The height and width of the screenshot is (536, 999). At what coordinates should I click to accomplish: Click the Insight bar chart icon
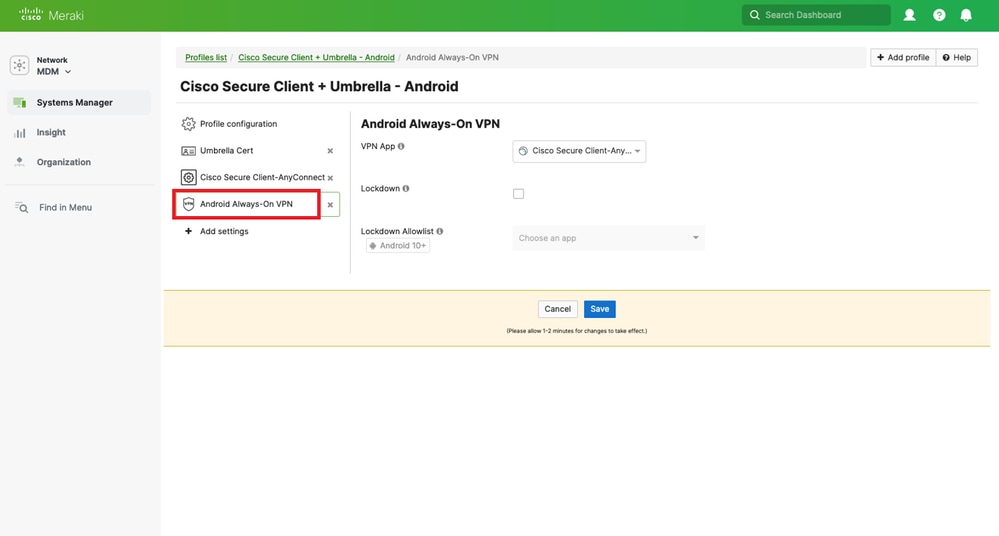[20, 133]
